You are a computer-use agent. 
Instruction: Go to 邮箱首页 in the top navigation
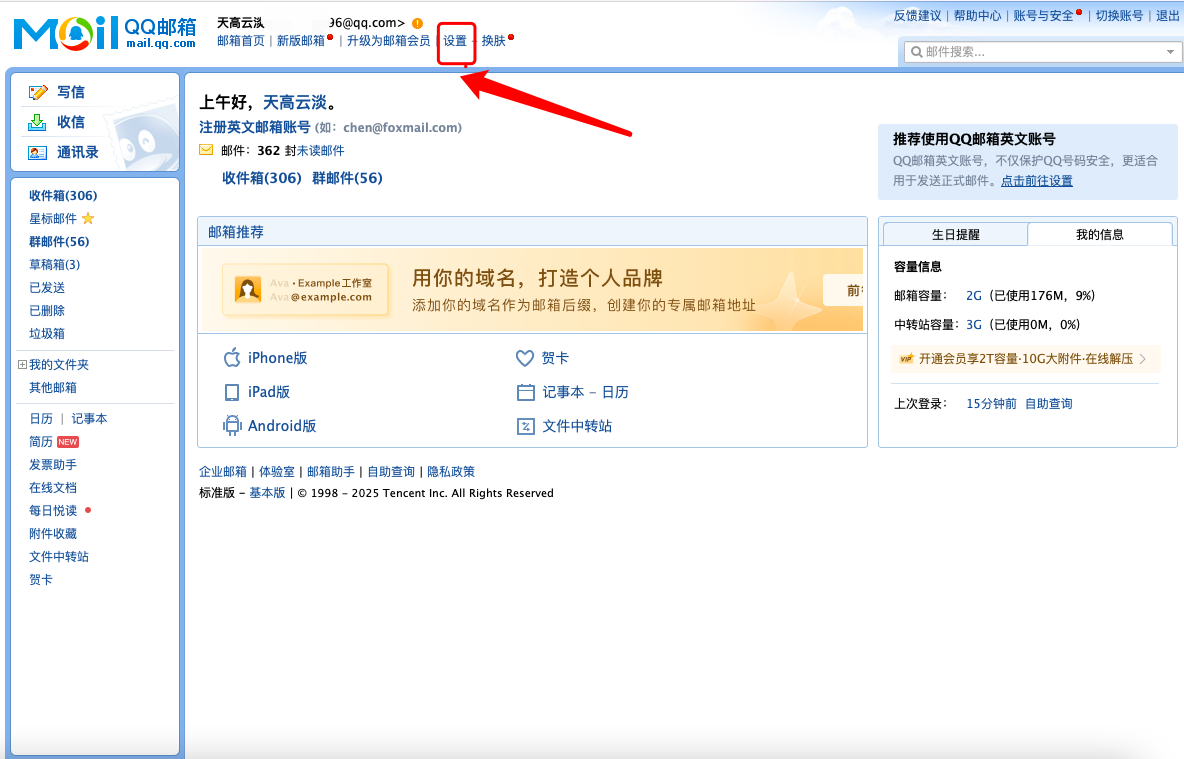pyautogui.click(x=241, y=41)
